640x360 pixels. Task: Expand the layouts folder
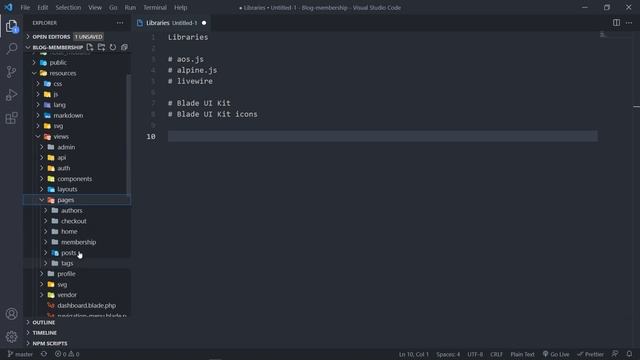[67, 189]
